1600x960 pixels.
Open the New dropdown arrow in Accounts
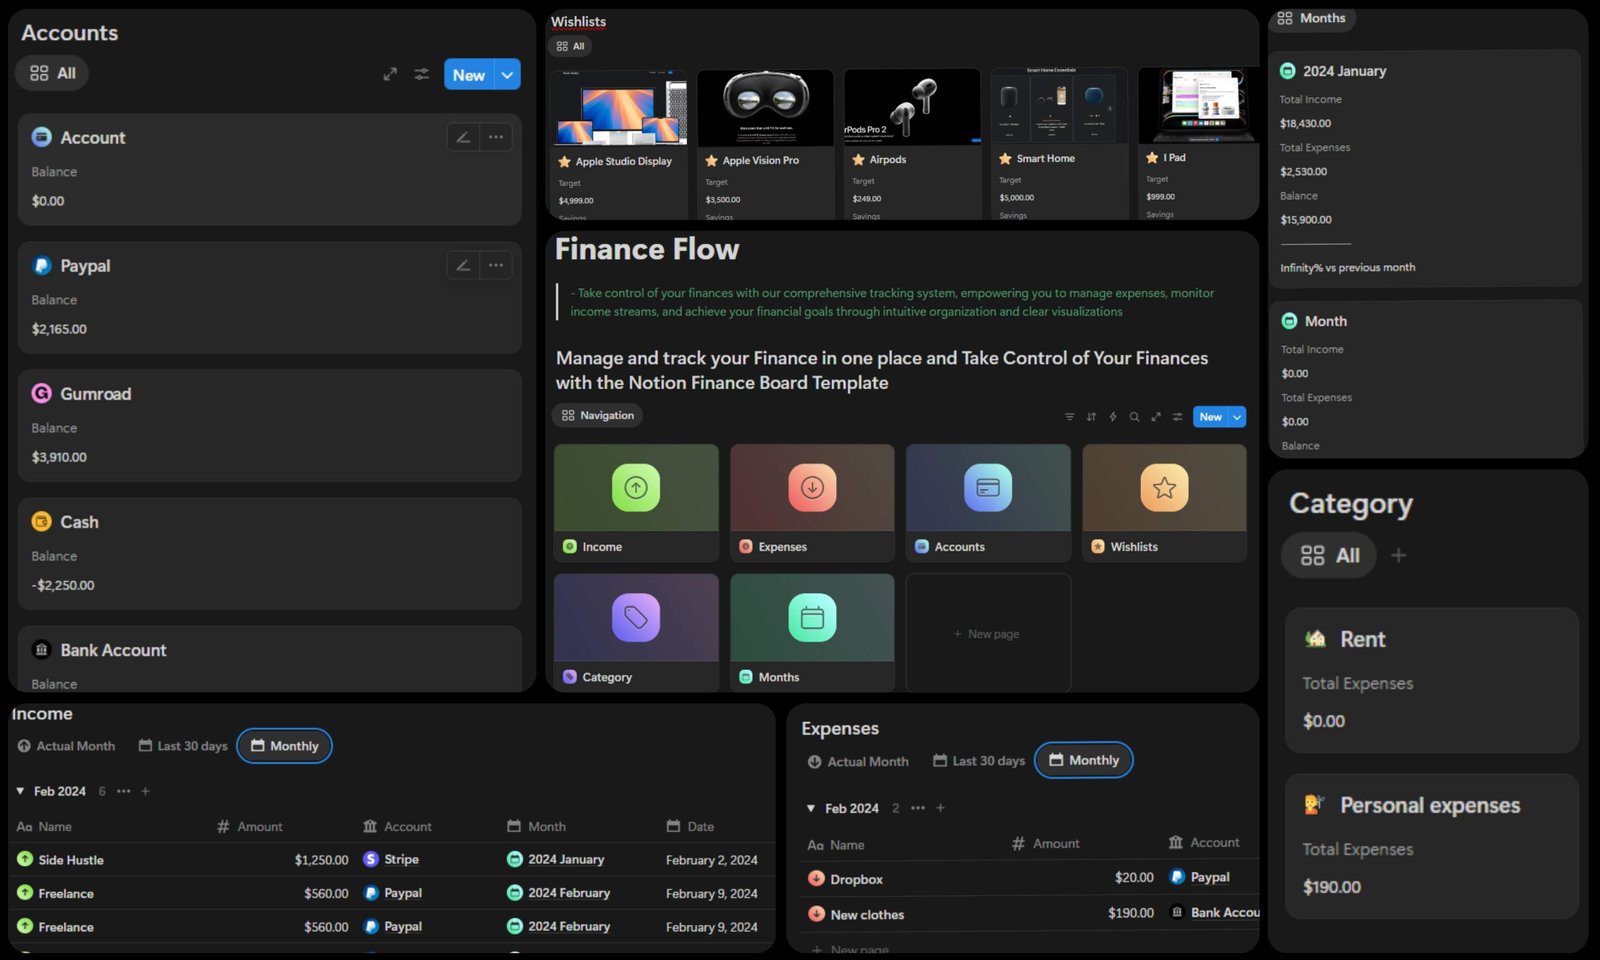click(507, 74)
